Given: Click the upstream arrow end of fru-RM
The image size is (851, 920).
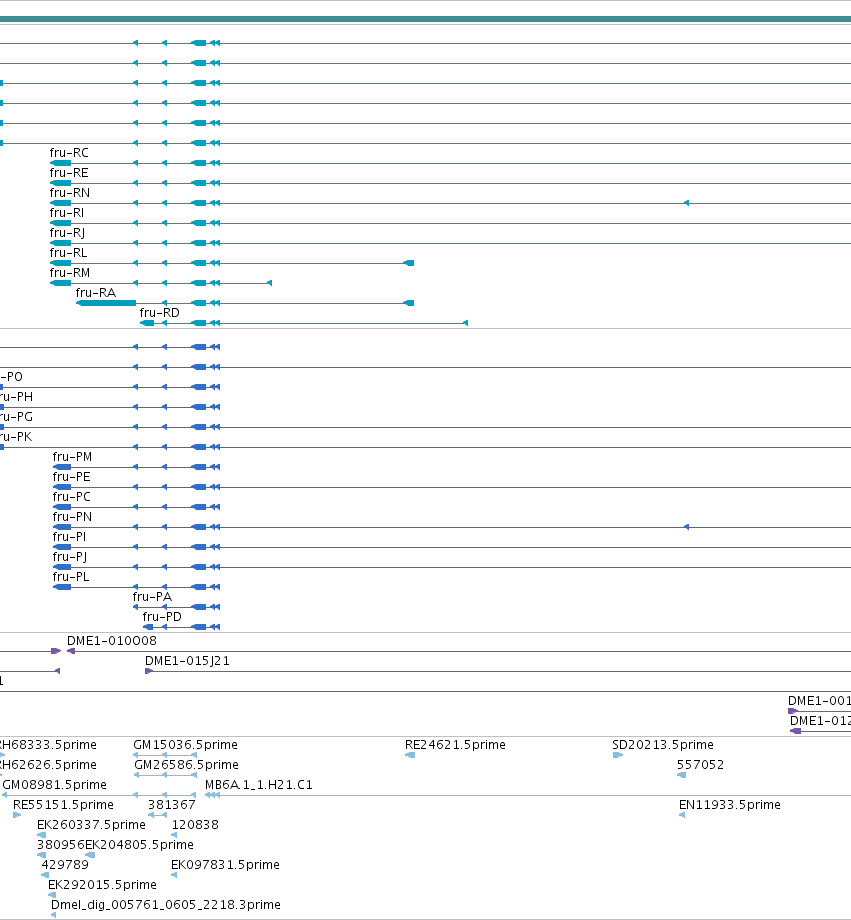Looking at the screenshot, I should 269,283.
